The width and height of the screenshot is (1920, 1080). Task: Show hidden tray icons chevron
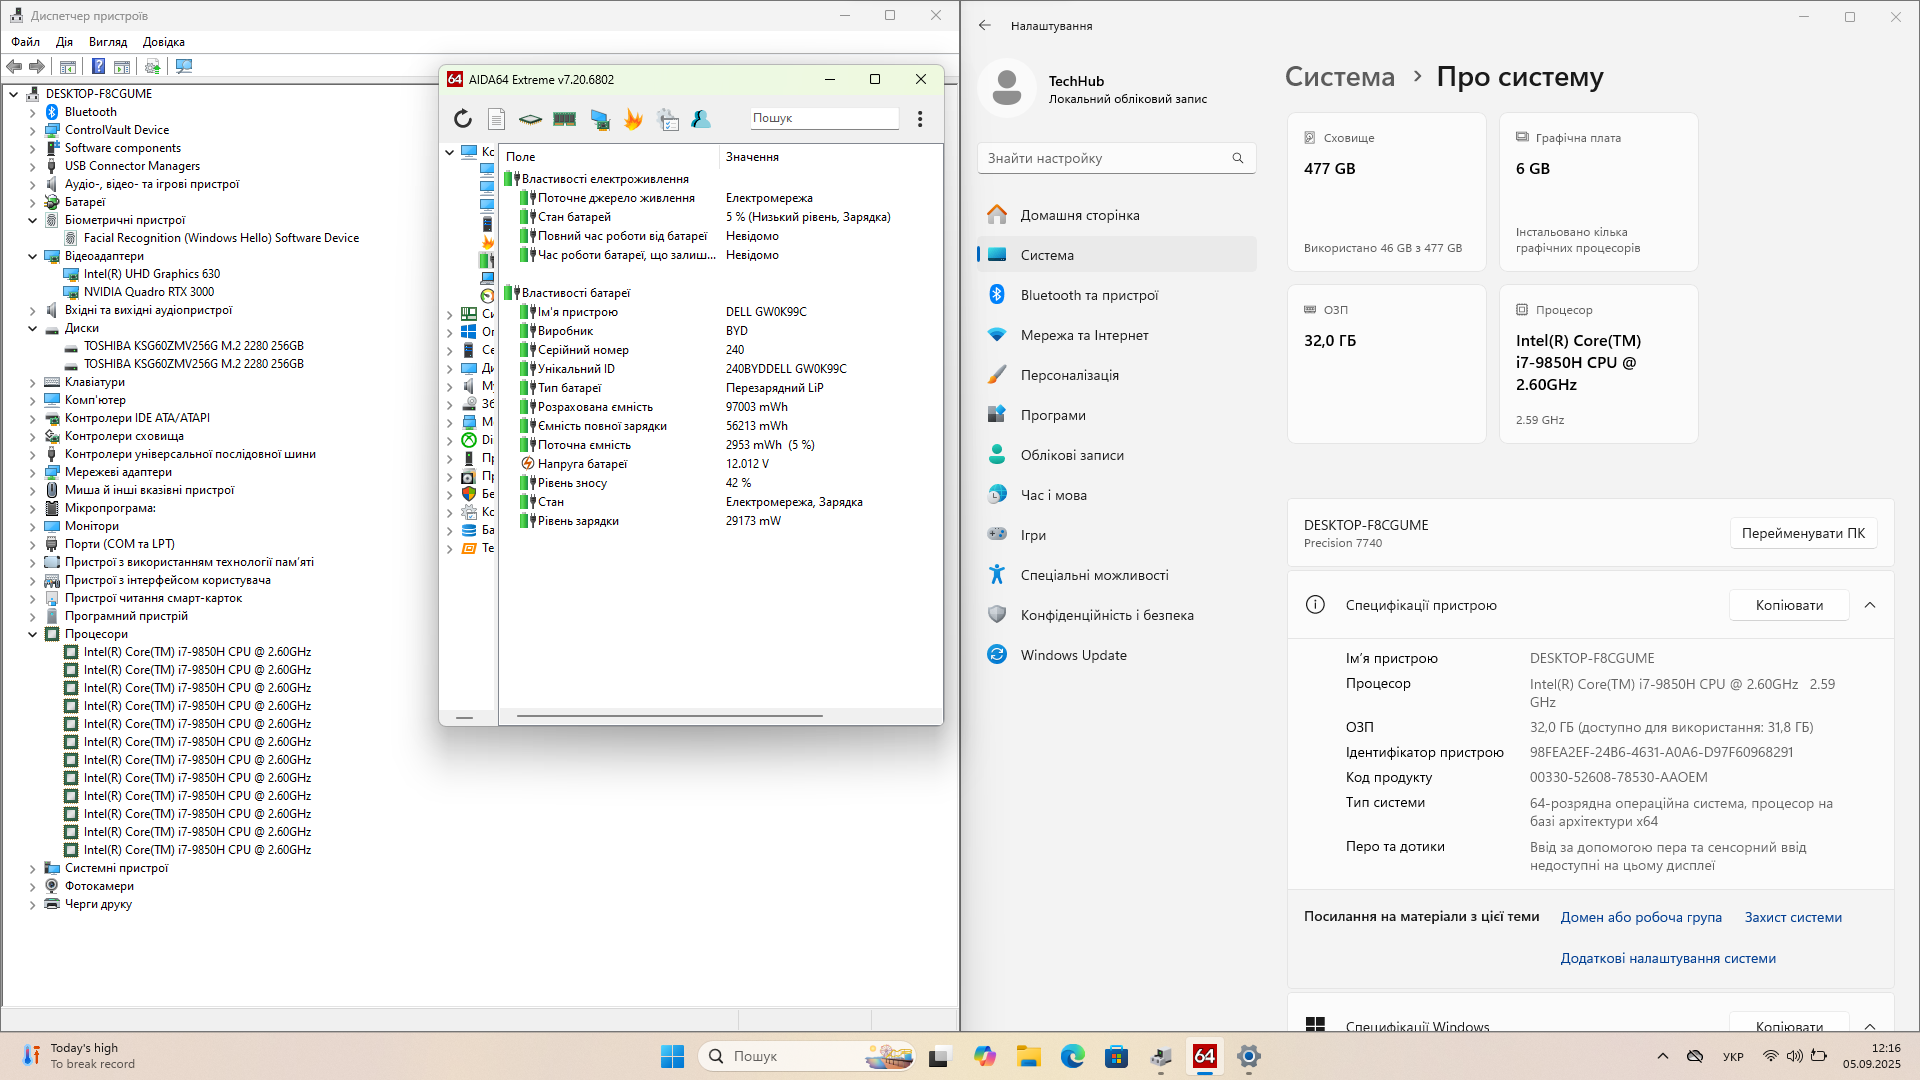tap(1663, 1056)
